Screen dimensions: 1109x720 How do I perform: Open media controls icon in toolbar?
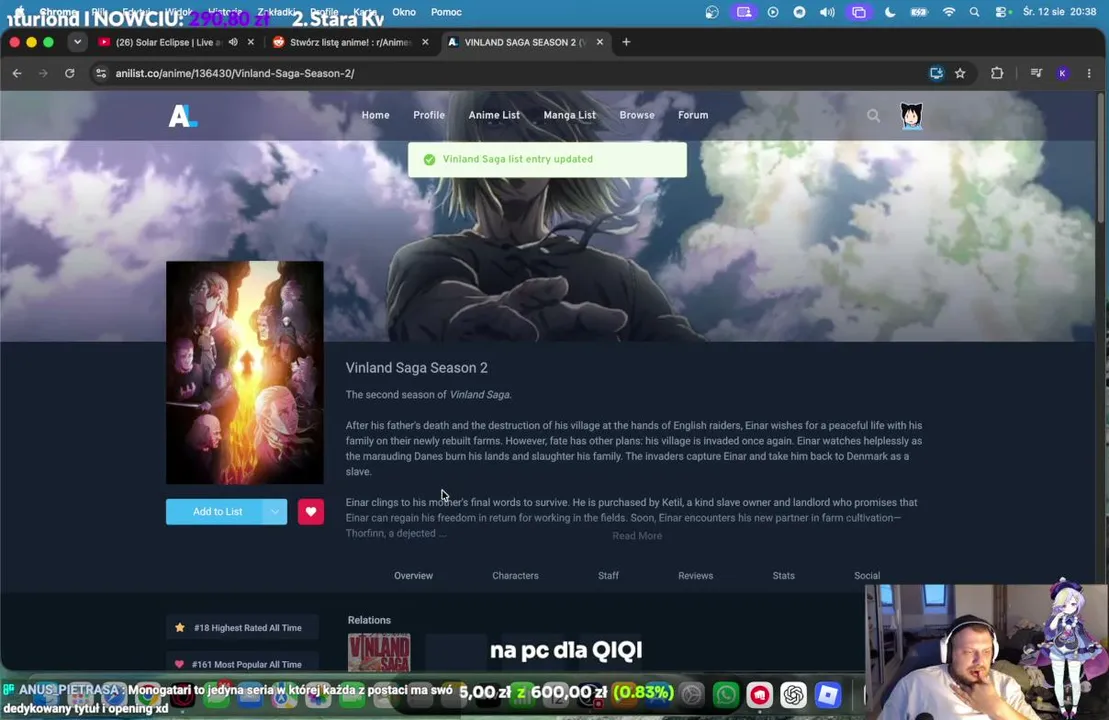point(1036,73)
